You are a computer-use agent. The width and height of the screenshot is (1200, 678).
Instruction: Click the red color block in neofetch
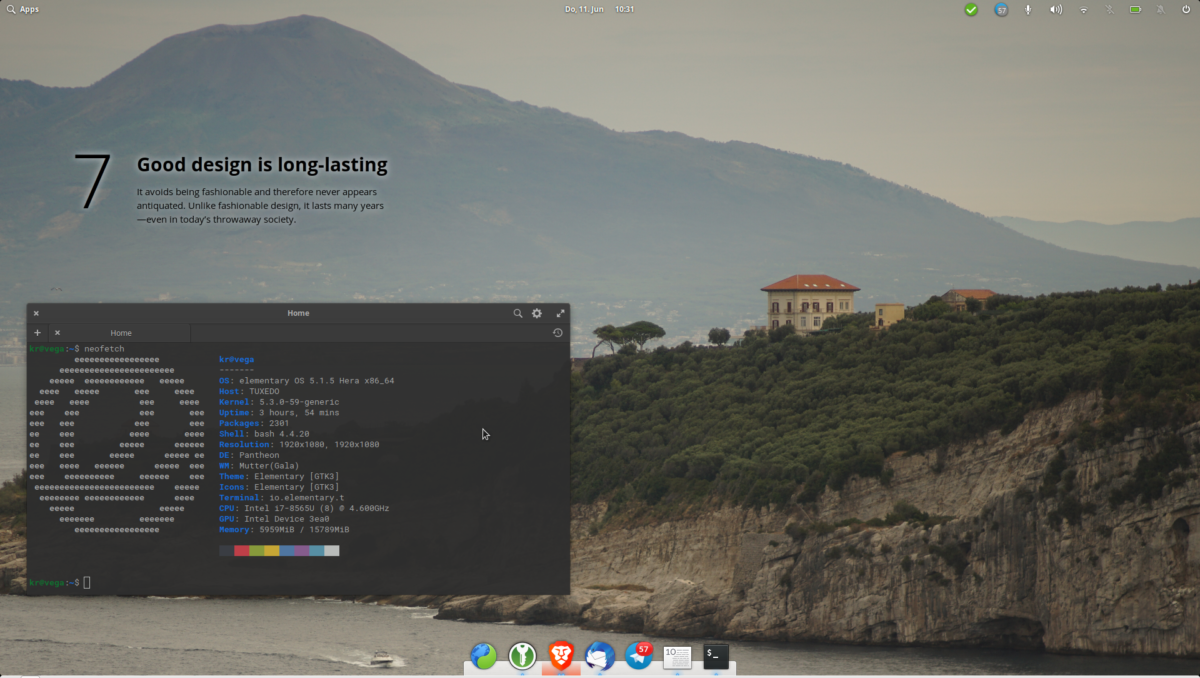241,550
